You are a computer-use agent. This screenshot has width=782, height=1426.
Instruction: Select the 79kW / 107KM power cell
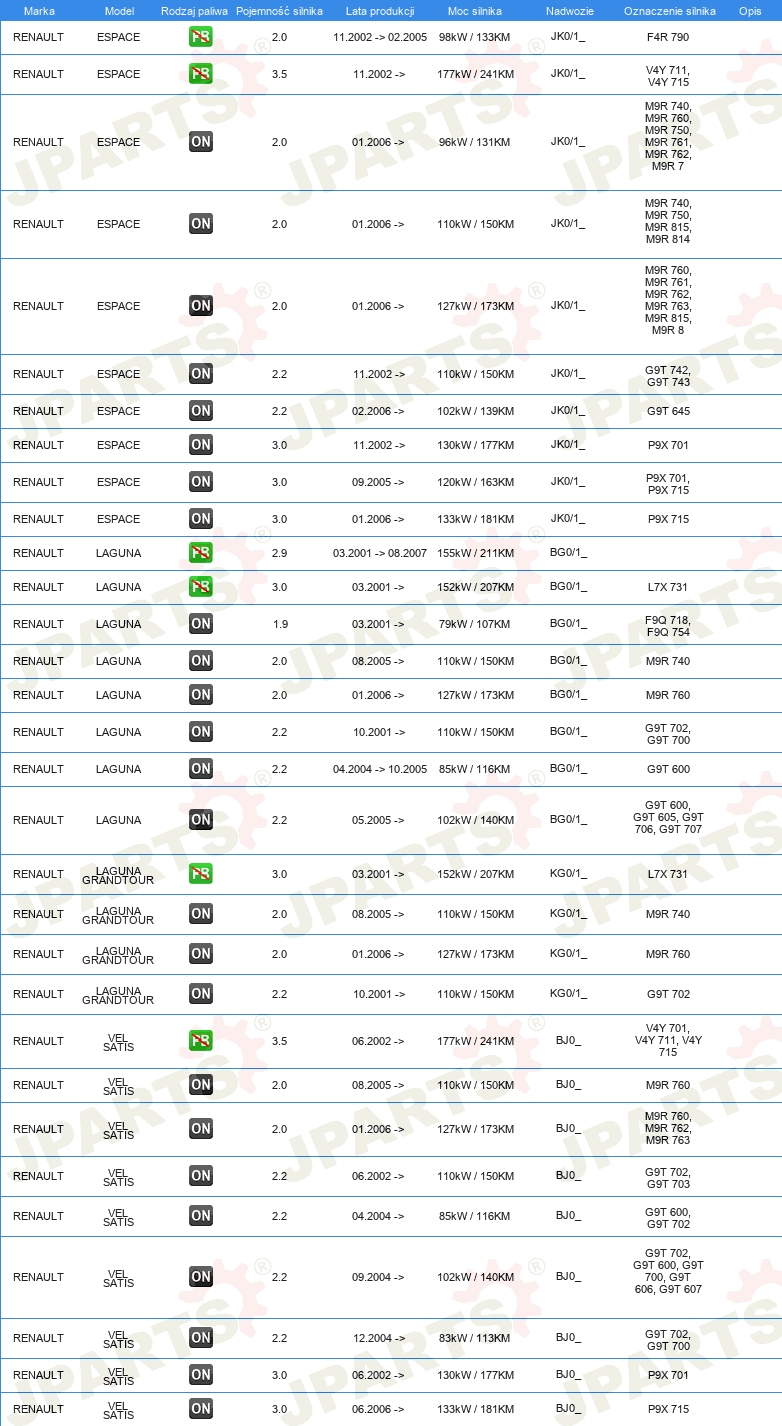[475, 624]
